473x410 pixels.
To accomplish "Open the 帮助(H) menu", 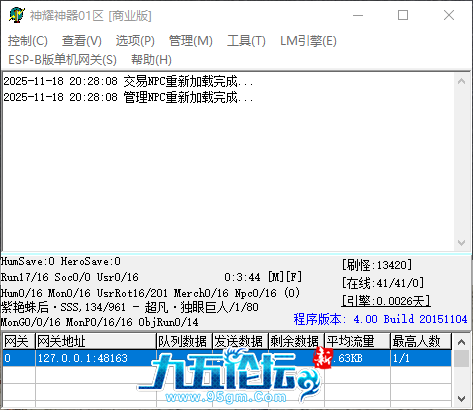I will [151, 60].
